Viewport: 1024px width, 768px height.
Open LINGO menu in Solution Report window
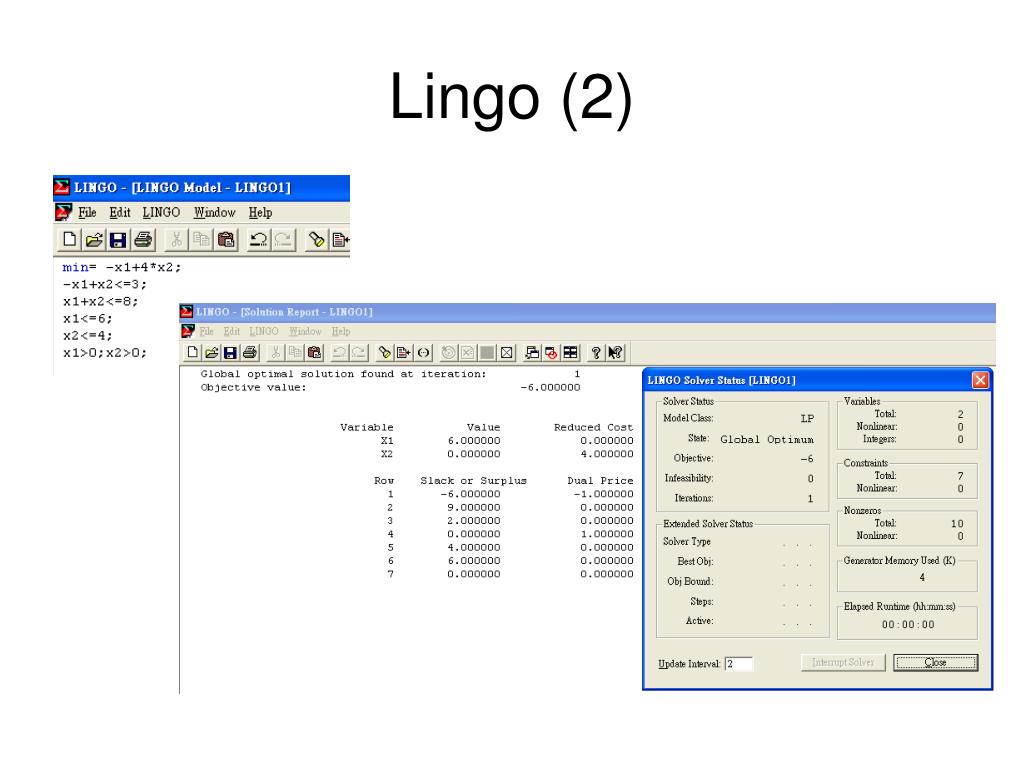pos(264,331)
